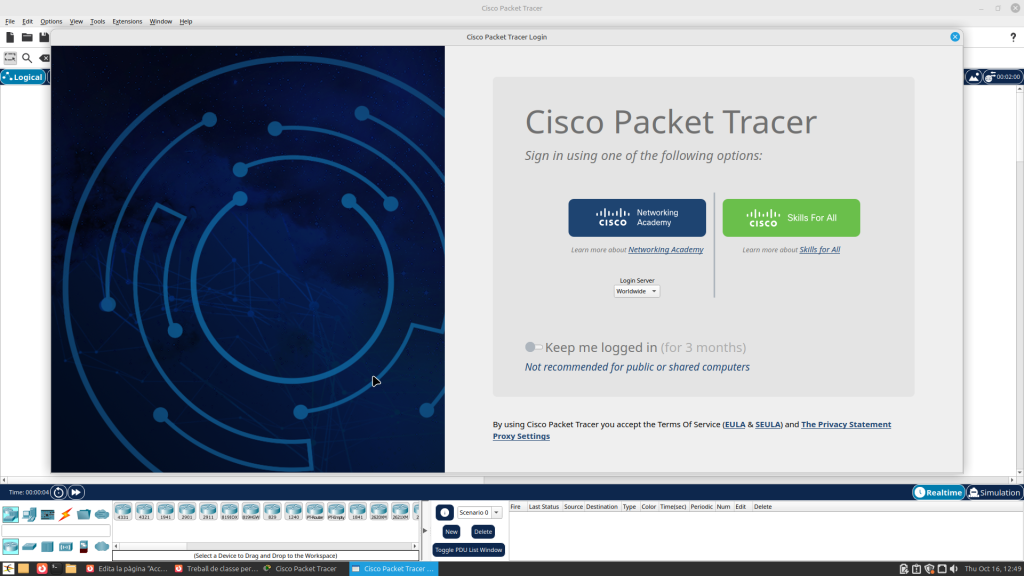The height and width of the screenshot is (576, 1024).
Task: Click the Open file folder icon
Action: [x=27, y=37]
